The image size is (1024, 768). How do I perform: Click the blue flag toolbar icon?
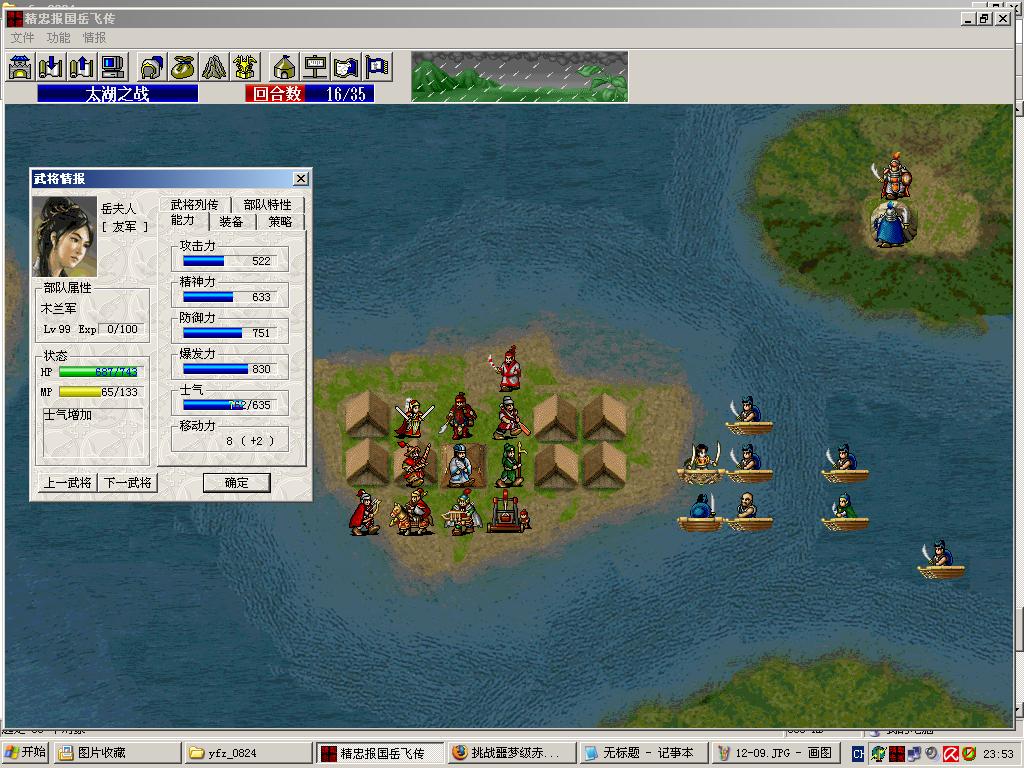[x=377, y=67]
